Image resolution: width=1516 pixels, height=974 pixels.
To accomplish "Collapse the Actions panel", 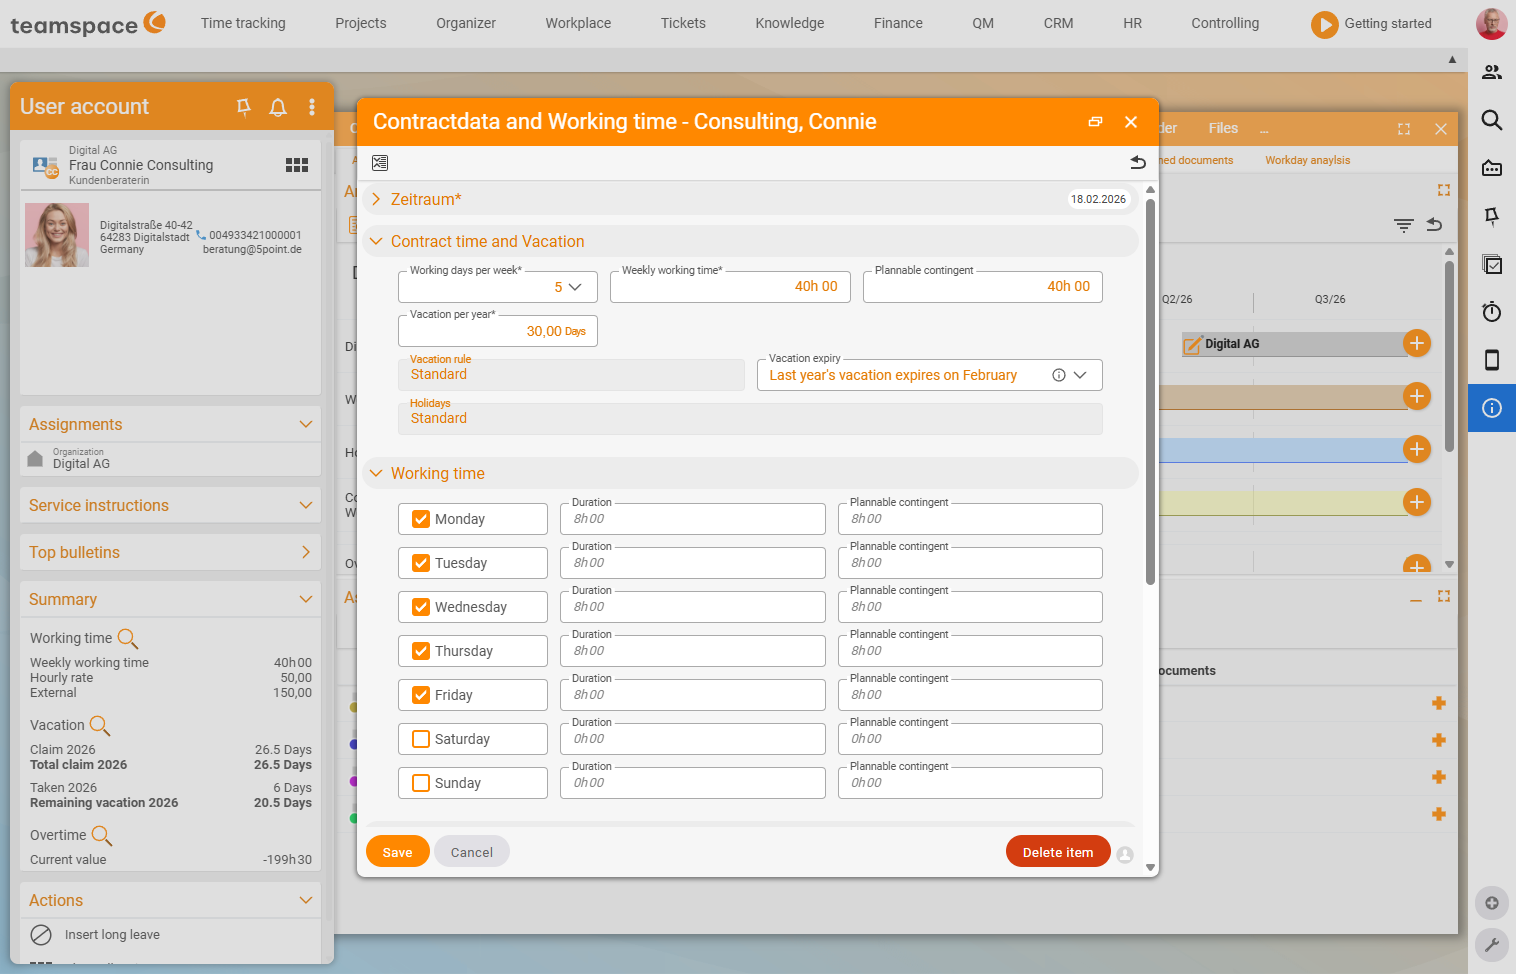I will pyautogui.click(x=306, y=900).
